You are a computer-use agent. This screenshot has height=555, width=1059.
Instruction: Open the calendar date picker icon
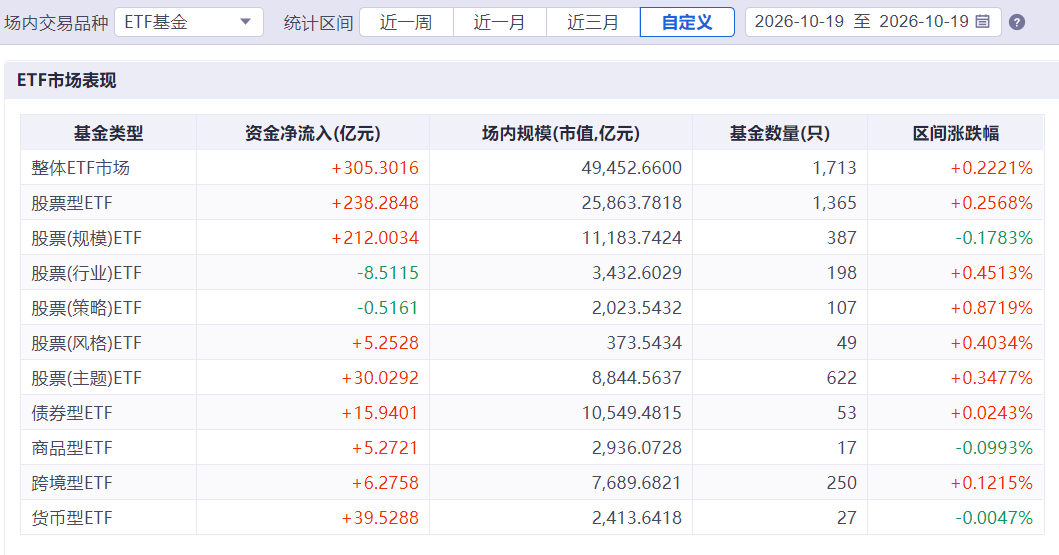pyautogui.click(x=983, y=22)
